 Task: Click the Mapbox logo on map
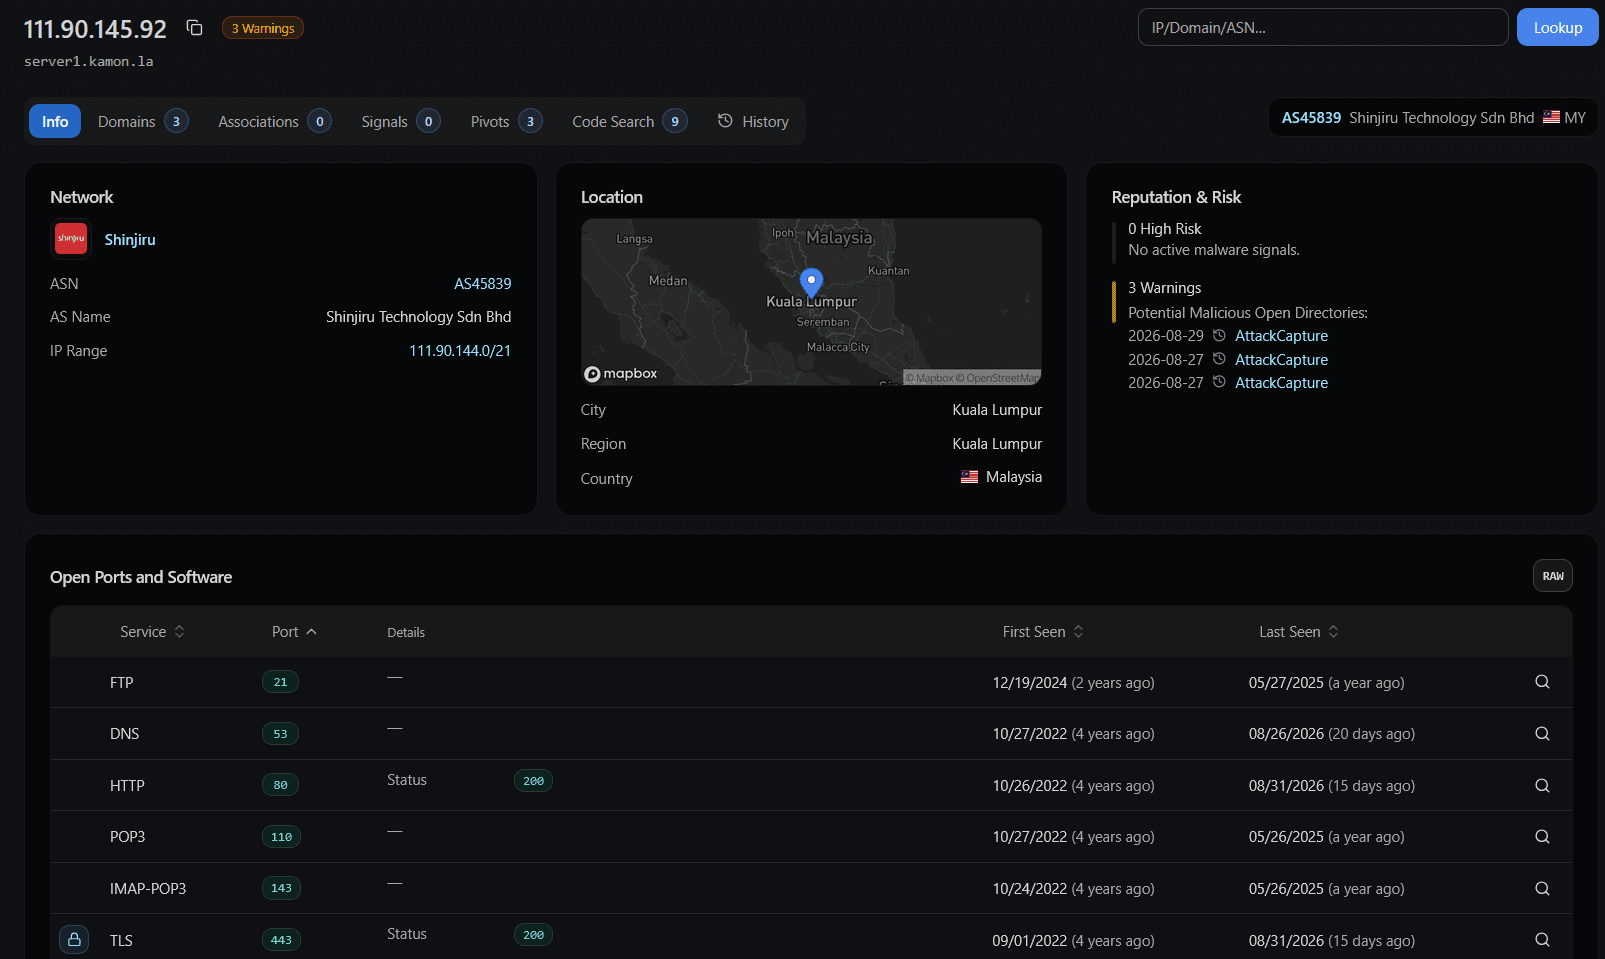(621, 374)
